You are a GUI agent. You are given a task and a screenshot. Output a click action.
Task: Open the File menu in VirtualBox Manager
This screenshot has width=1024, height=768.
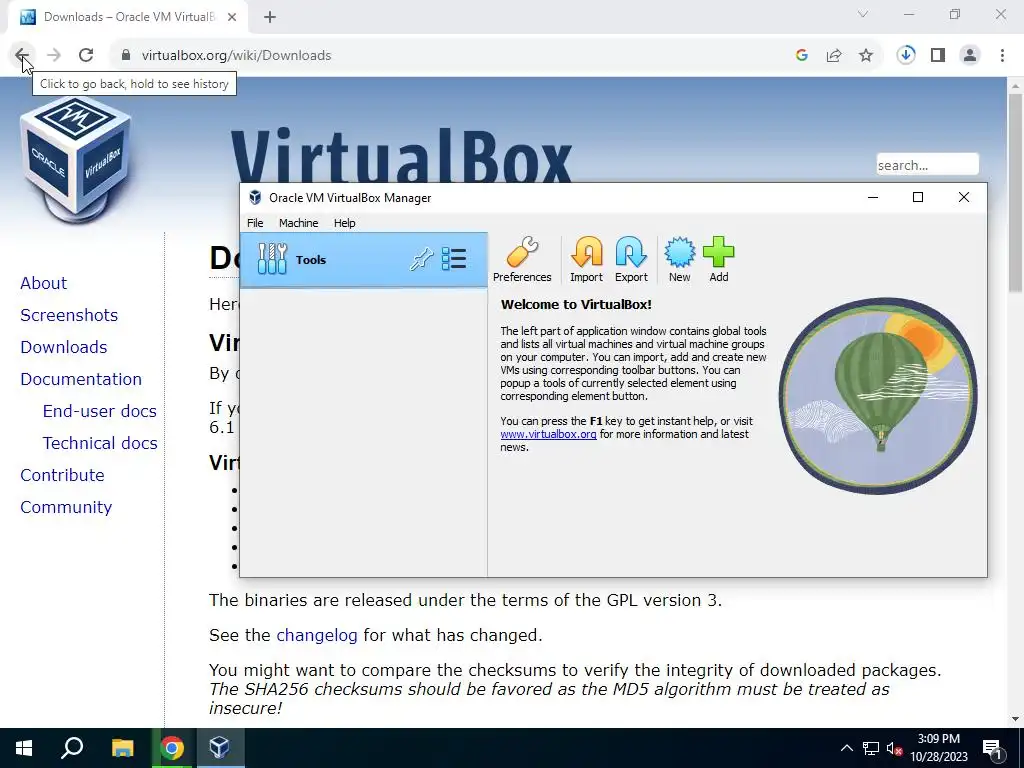click(255, 223)
